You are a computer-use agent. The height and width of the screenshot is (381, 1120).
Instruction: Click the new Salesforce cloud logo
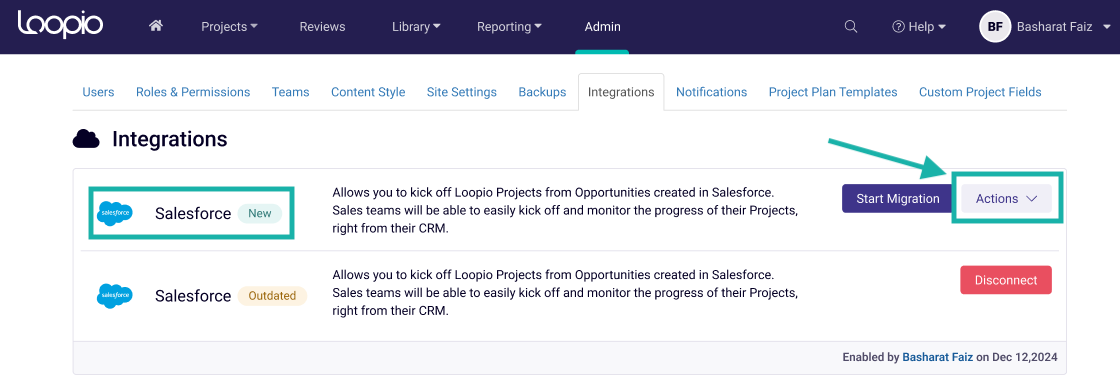(x=114, y=213)
